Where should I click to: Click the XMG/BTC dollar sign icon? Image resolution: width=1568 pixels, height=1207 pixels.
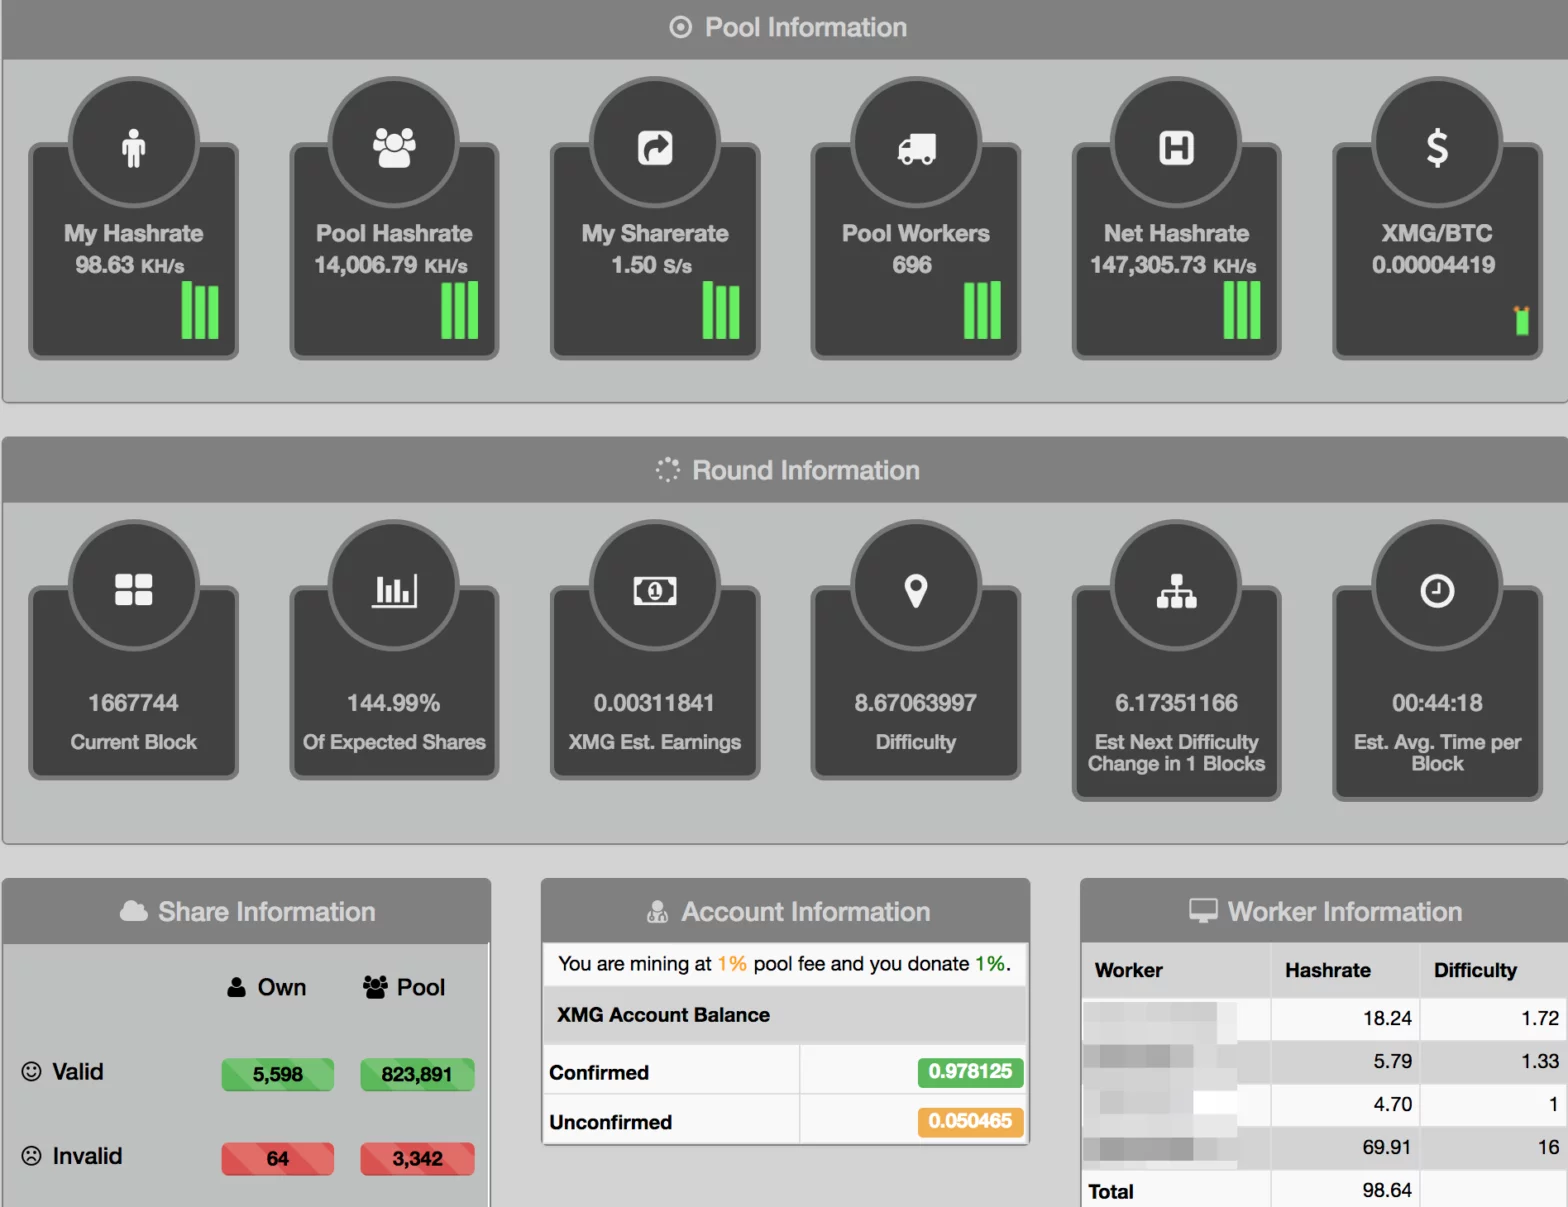[1437, 148]
